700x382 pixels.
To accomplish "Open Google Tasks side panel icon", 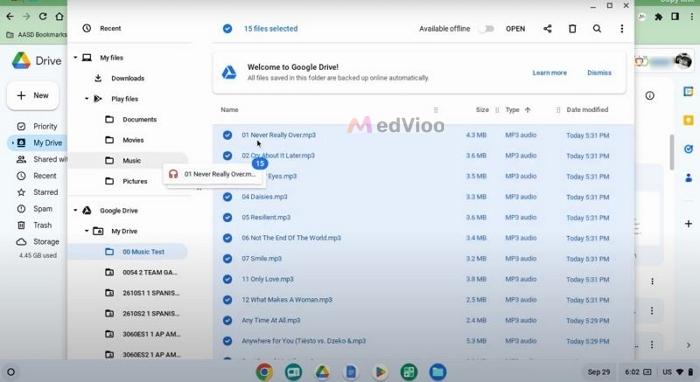I will [688, 149].
